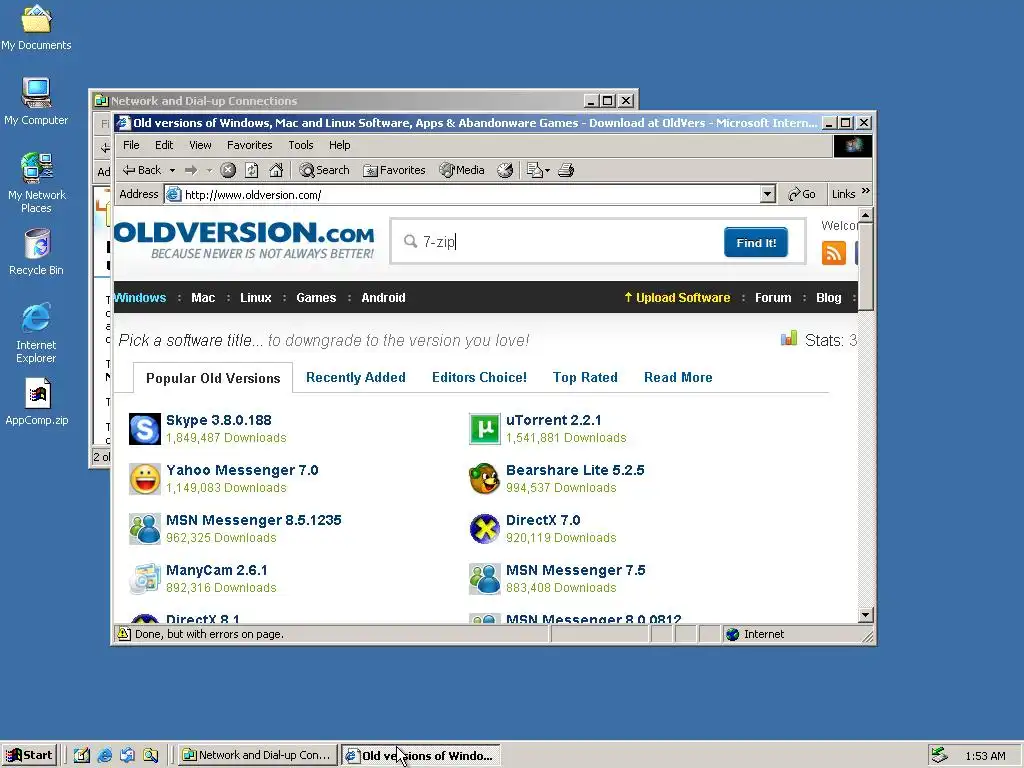Image resolution: width=1024 pixels, height=768 pixels.
Task: Open the View menu
Action: click(x=200, y=145)
